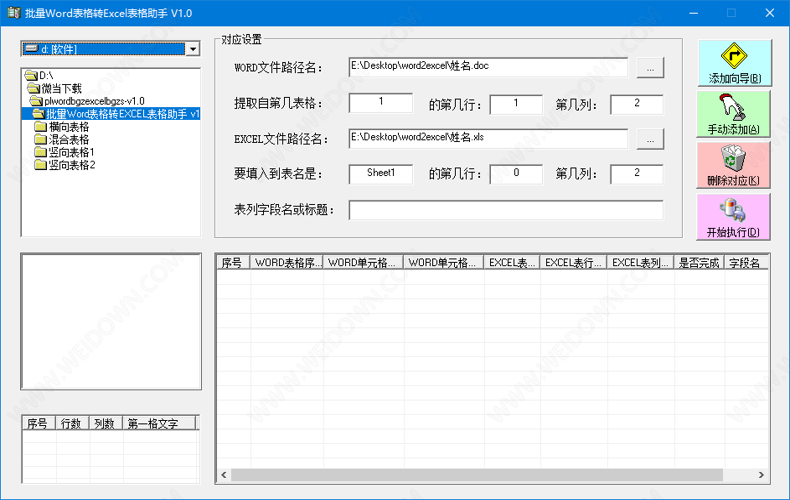Click the Word row number field
The image size is (790, 500).
pyautogui.click(x=516, y=104)
